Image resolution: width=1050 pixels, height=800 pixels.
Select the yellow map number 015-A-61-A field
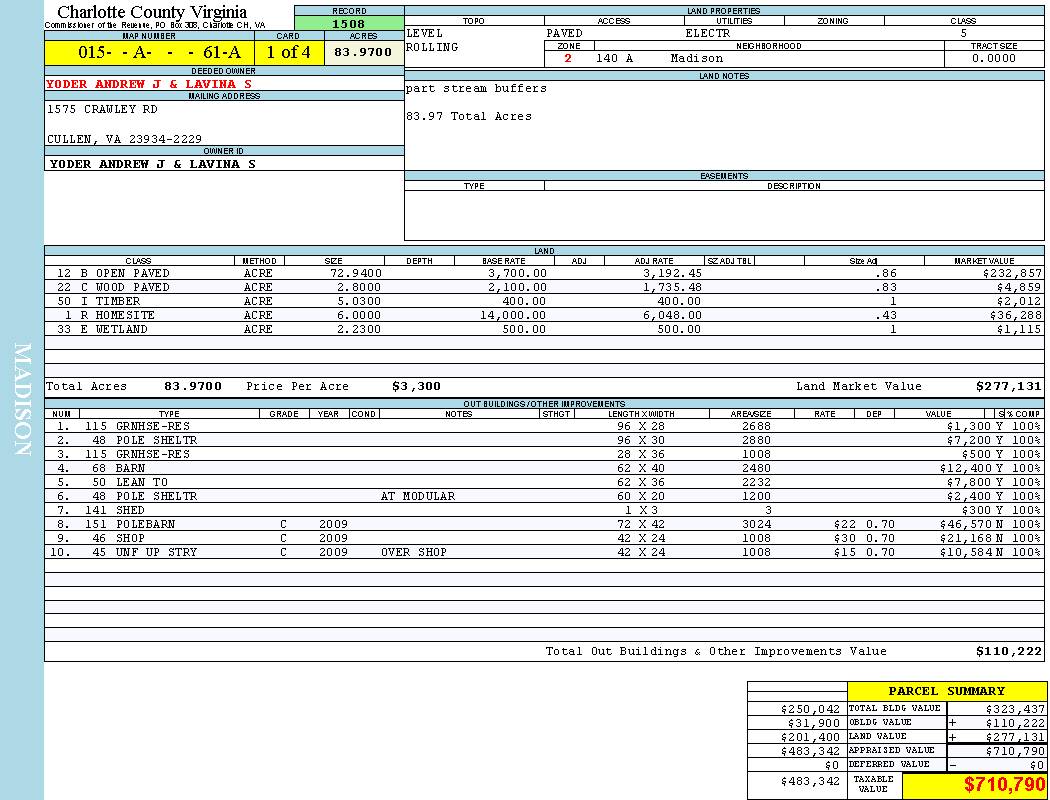[149, 52]
